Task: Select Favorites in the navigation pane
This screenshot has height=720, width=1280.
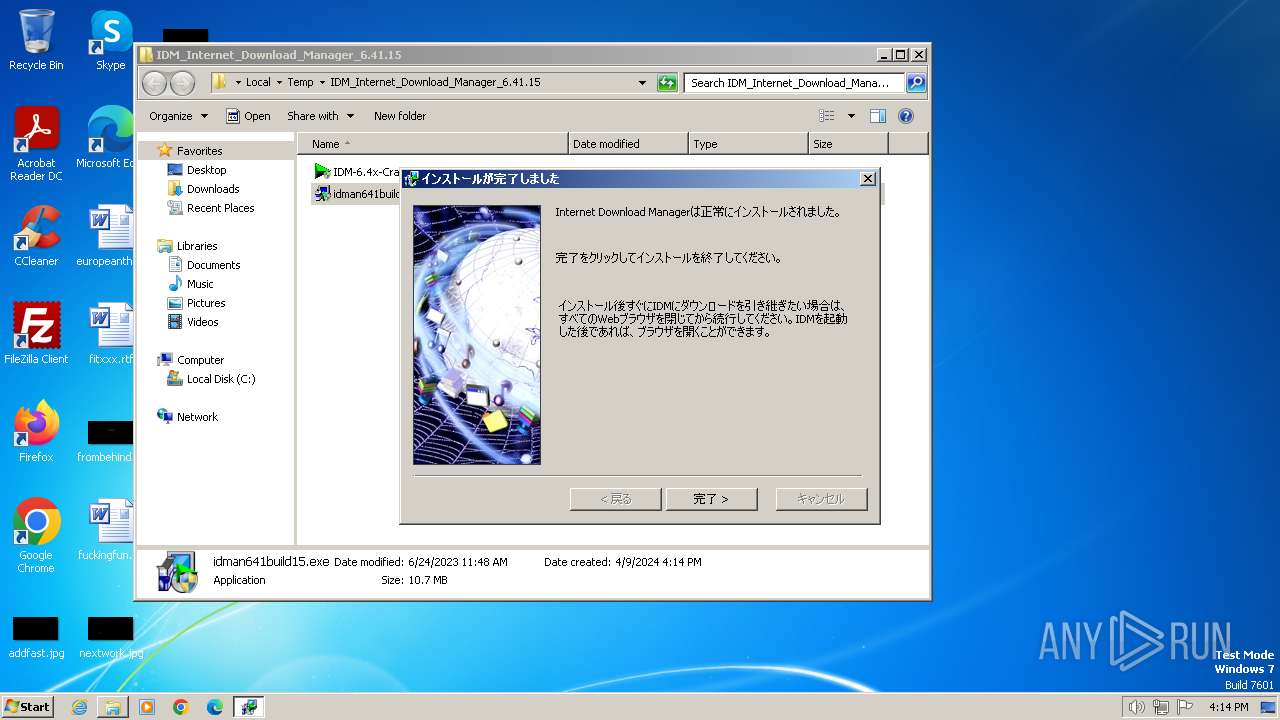Action: coord(199,151)
